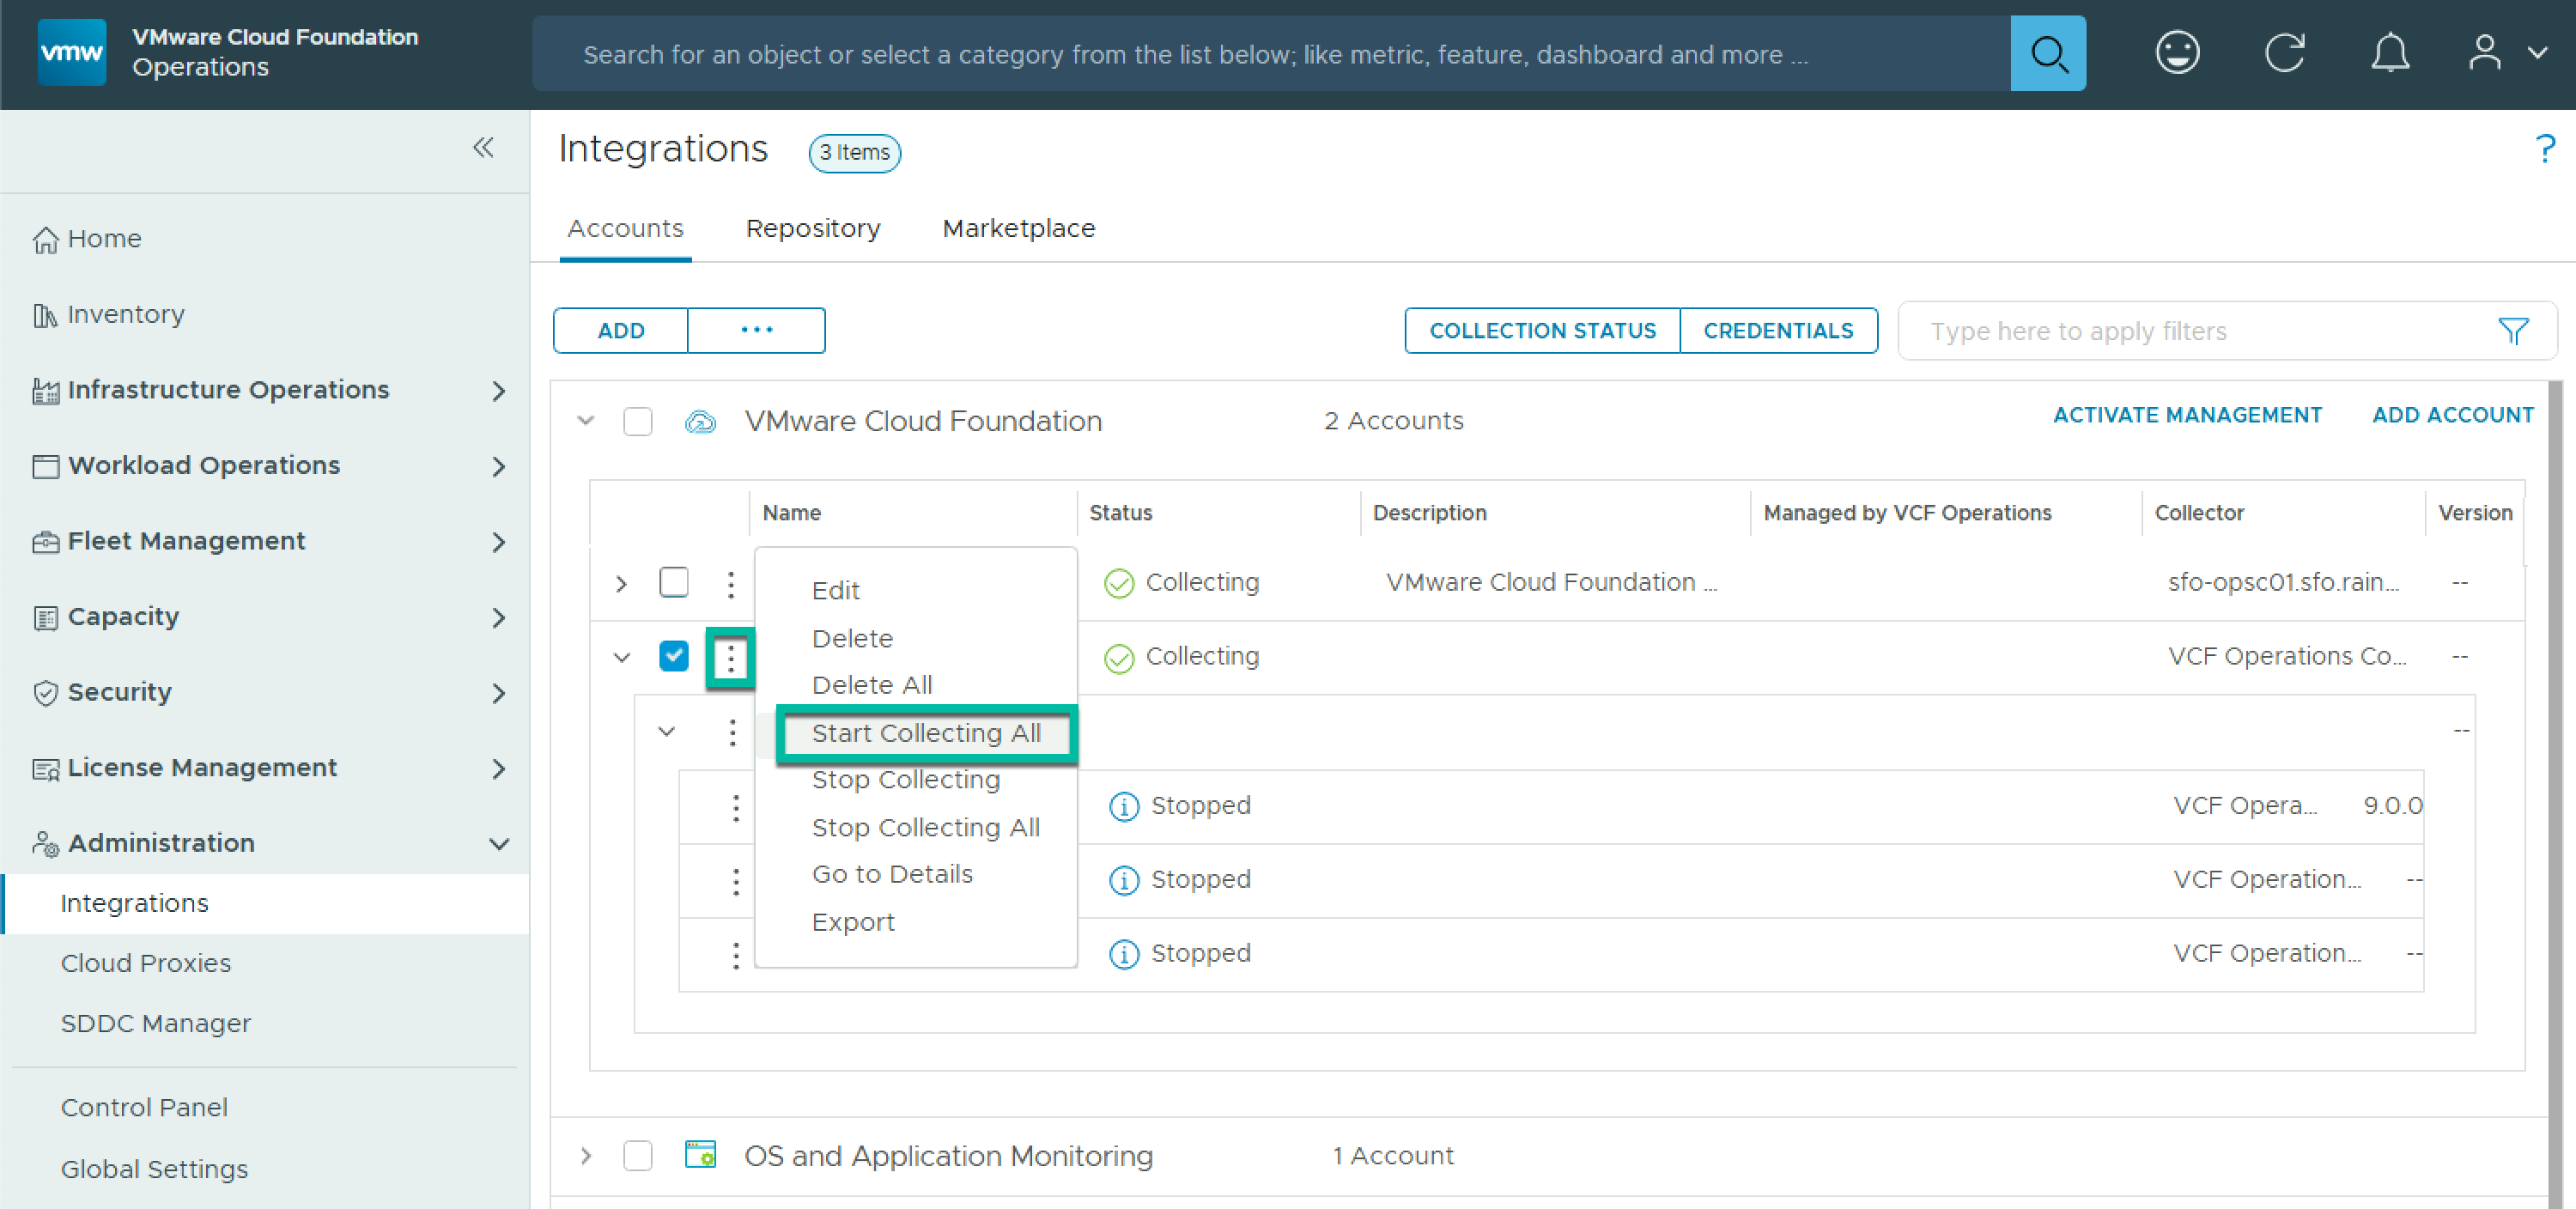Collapse the left navigation sidebar

tap(483, 148)
